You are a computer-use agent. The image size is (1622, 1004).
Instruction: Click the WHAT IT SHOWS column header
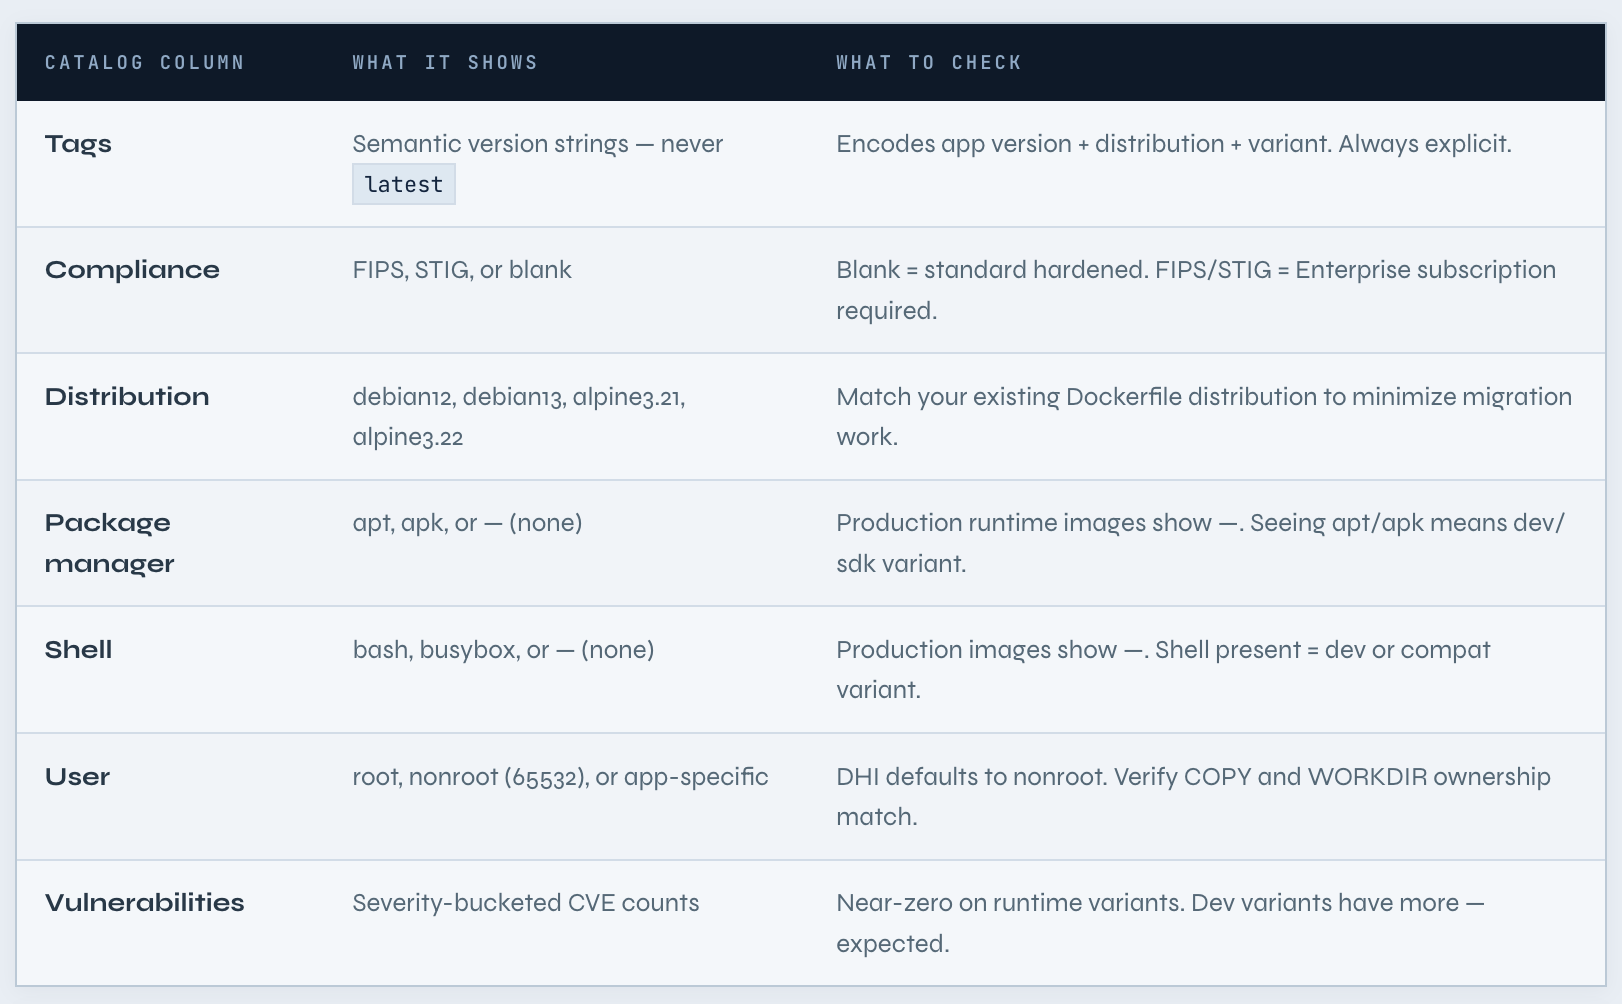tap(444, 62)
